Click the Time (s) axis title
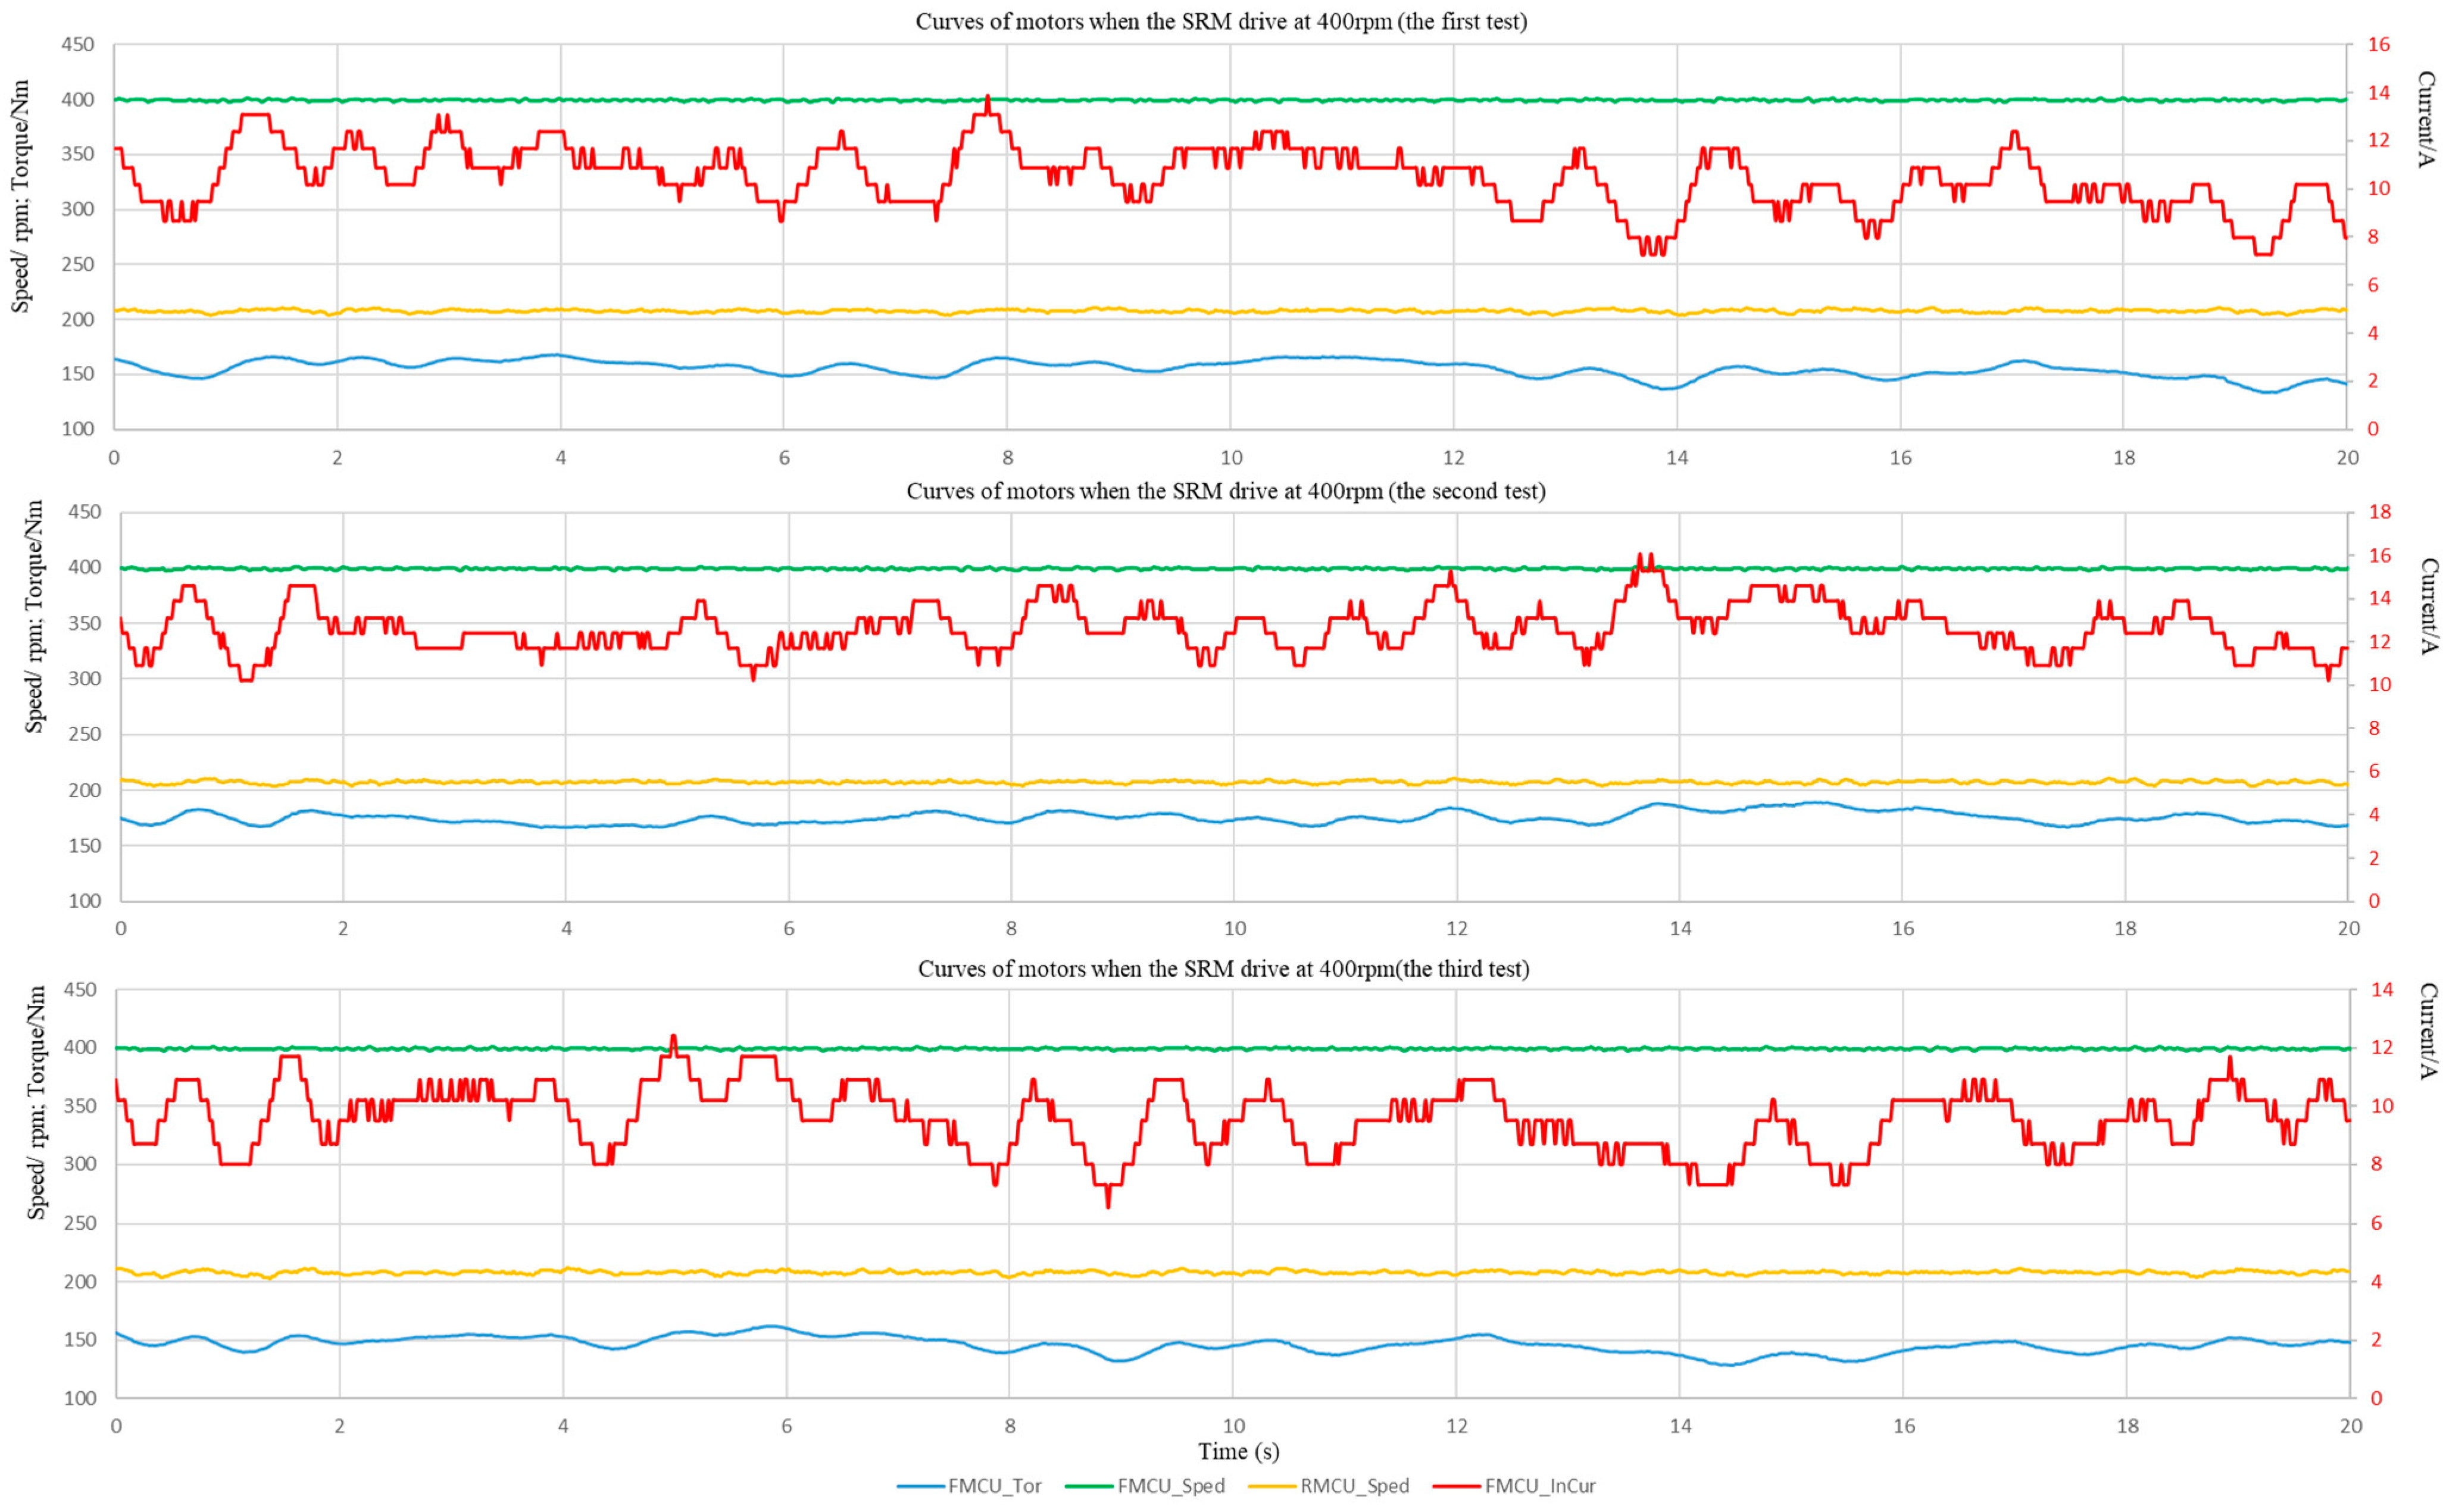Screen dimensions: 2449x1512 1238,1451
